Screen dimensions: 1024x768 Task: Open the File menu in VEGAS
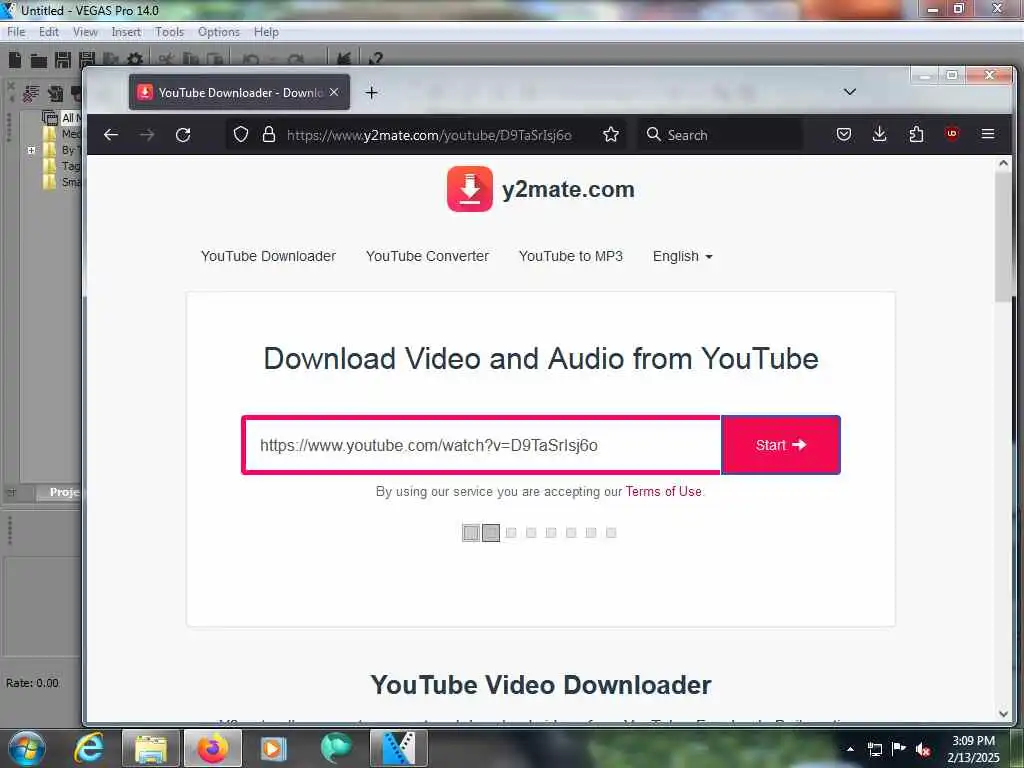16,32
